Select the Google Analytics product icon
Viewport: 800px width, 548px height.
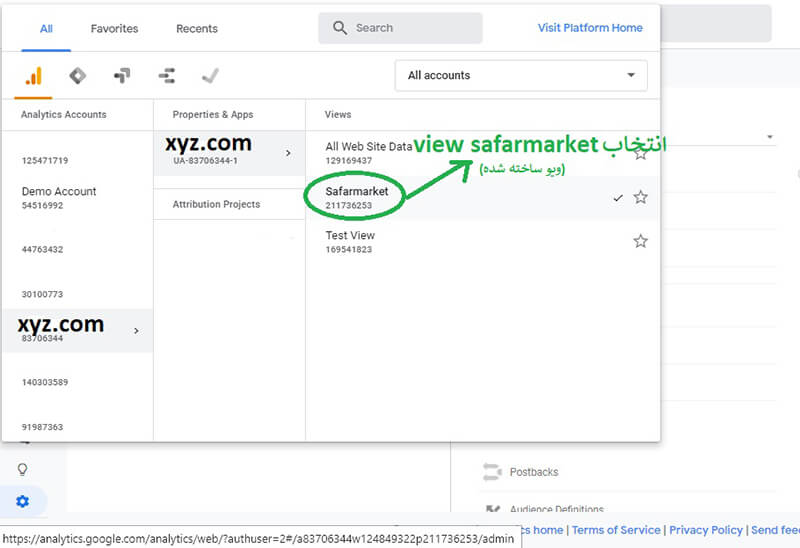click(x=33, y=77)
